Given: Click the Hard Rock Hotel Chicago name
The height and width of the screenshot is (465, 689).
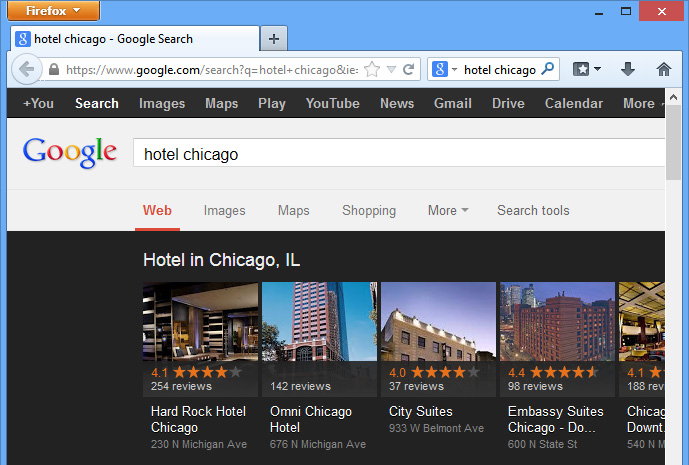Looking at the screenshot, I should 198,419.
